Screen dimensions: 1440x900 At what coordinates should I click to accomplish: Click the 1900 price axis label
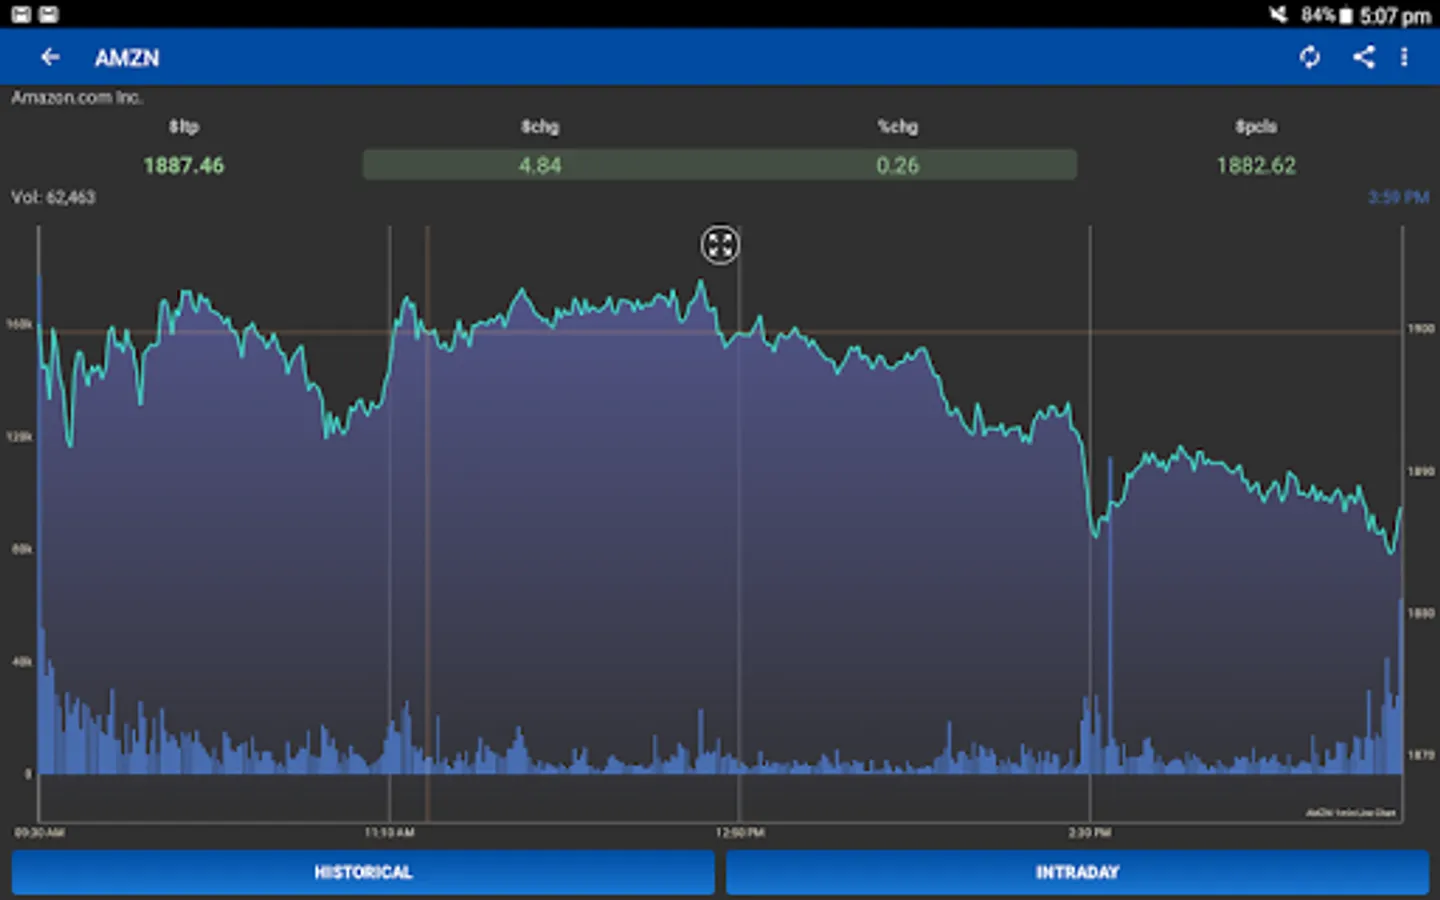pyautogui.click(x=1421, y=328)
